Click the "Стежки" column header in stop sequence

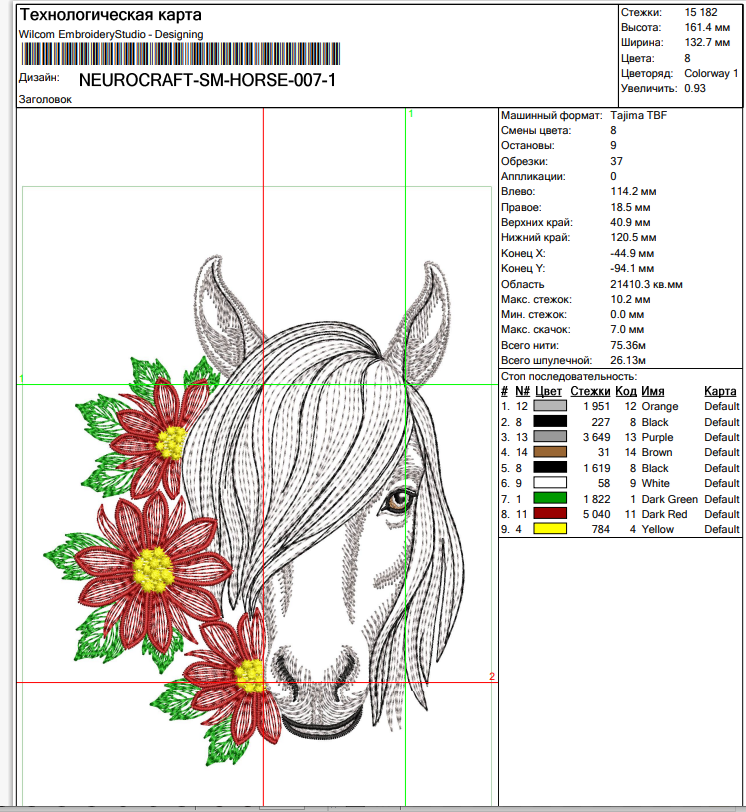coord(590,391)
